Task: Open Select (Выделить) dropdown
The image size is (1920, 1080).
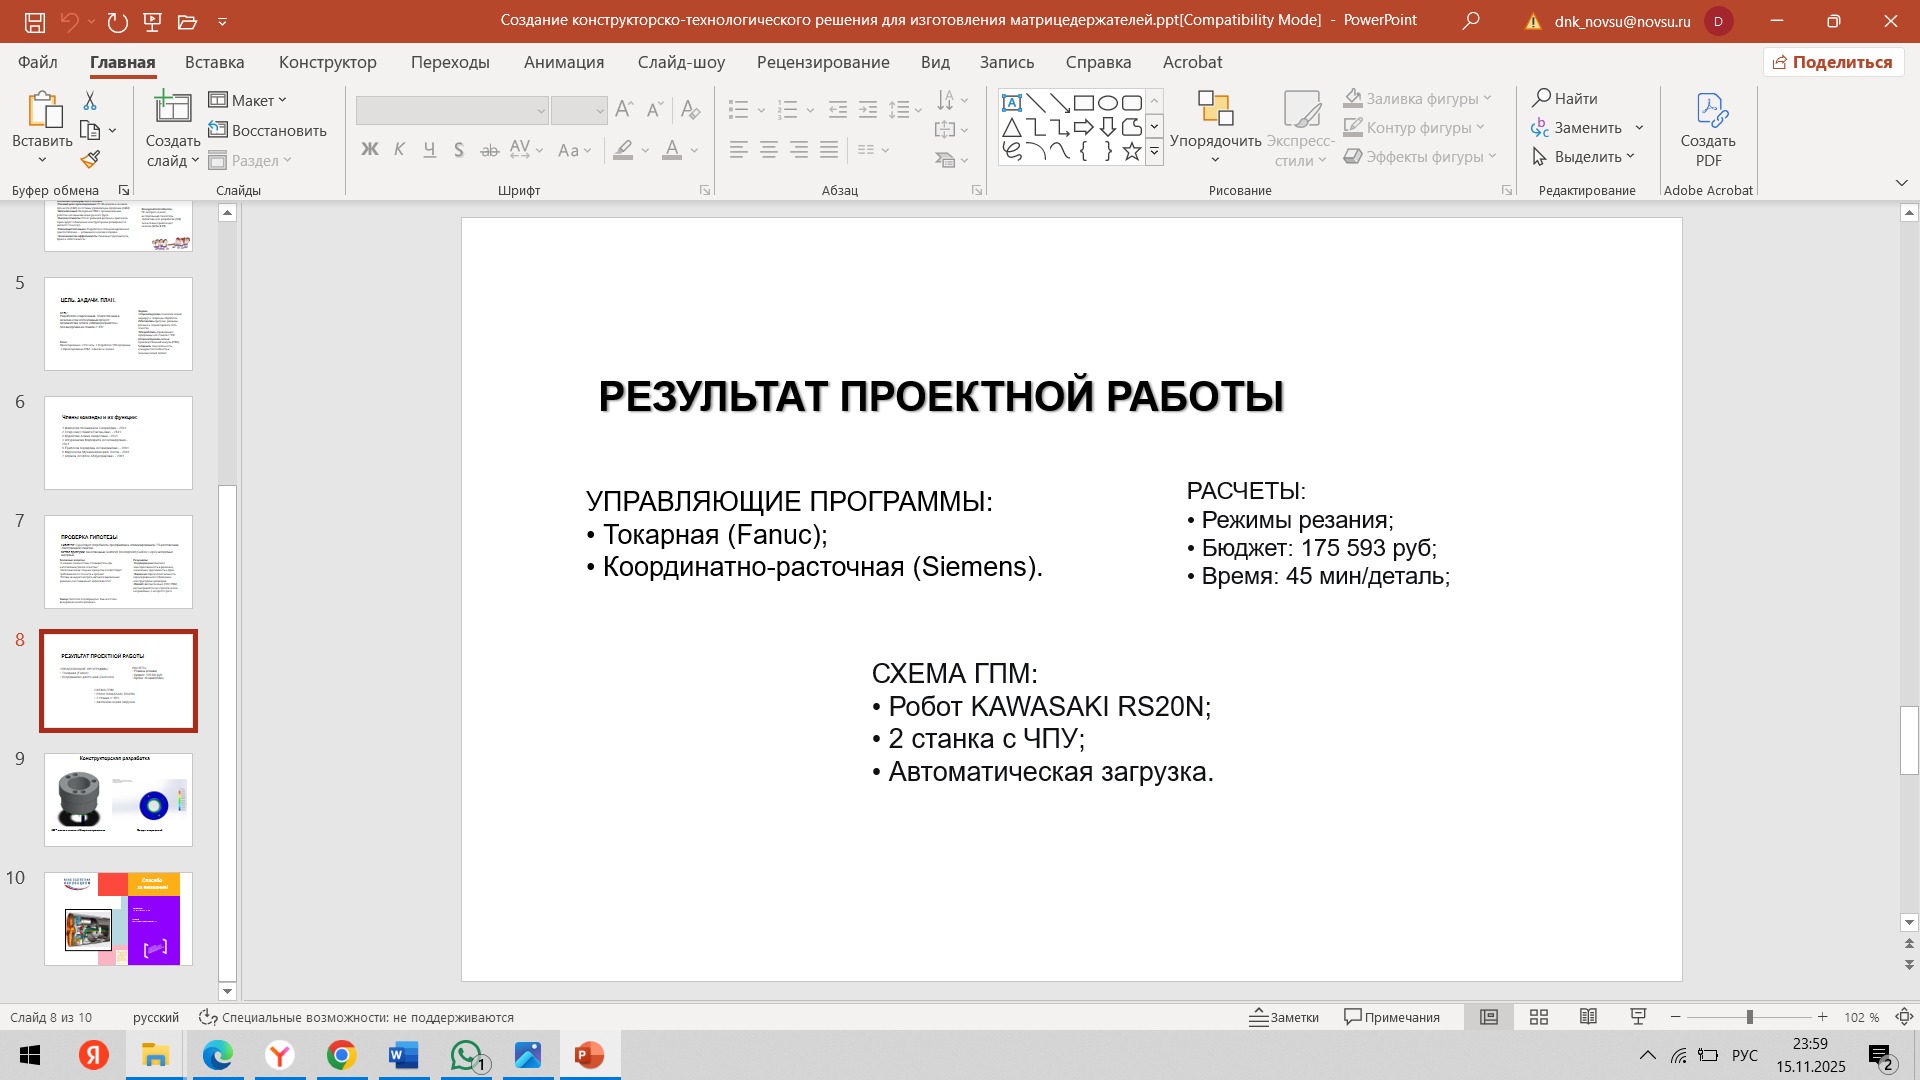Action: (1585, 157)
